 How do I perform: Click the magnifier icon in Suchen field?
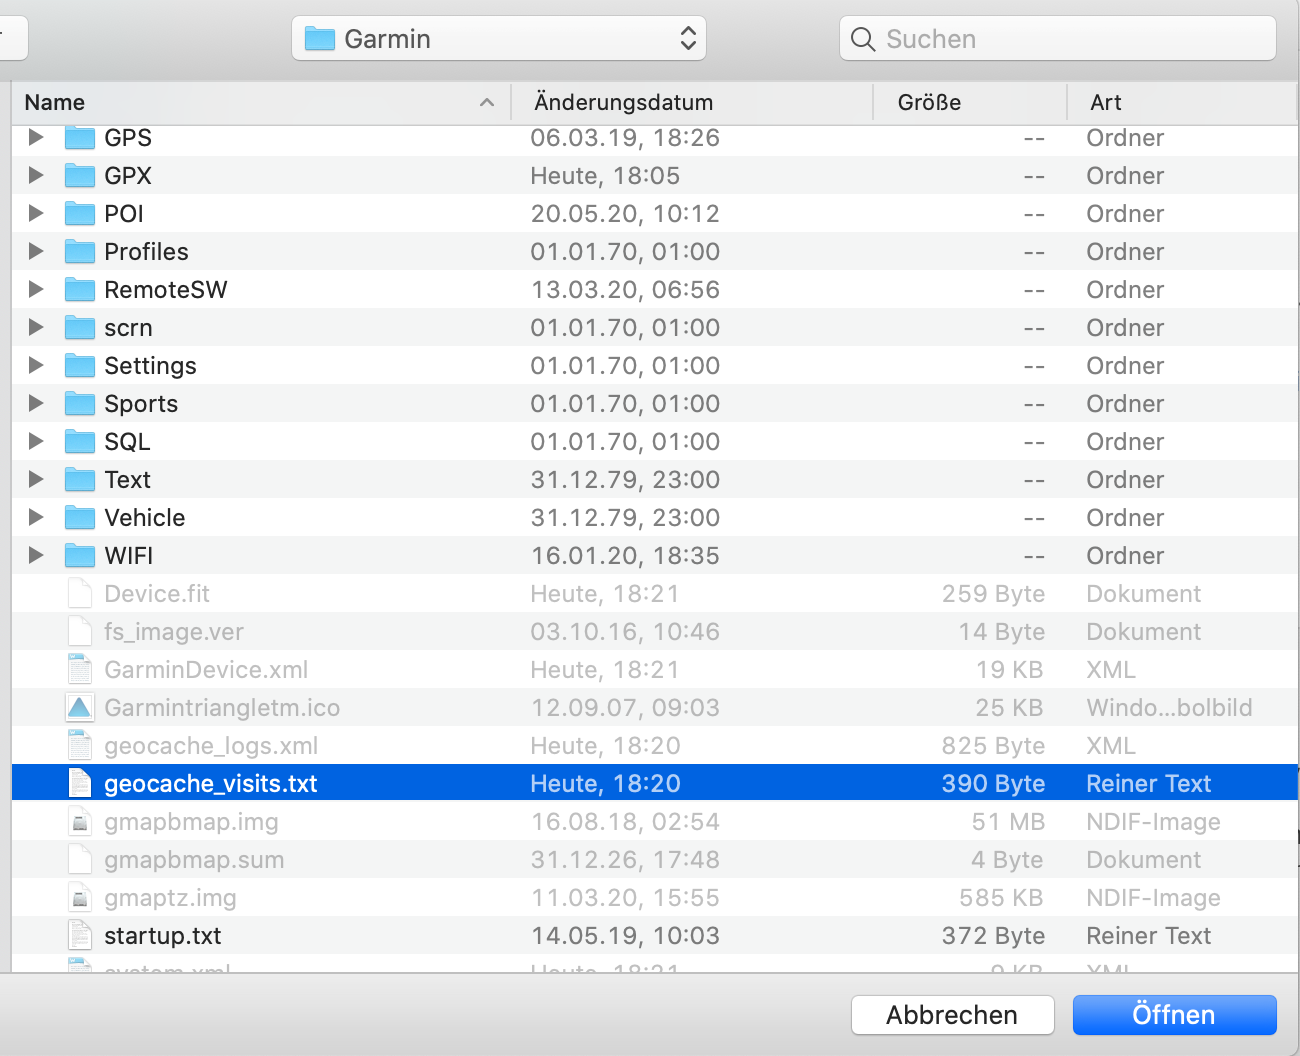[862, 39]
